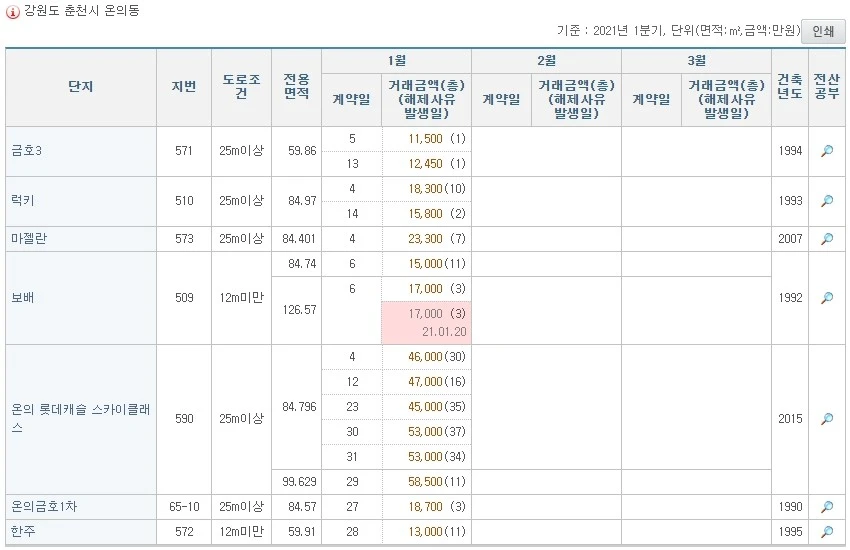
Task: Select 온의 롯데캐슬 스카이클래스 complex name
Action: point(80,418)
